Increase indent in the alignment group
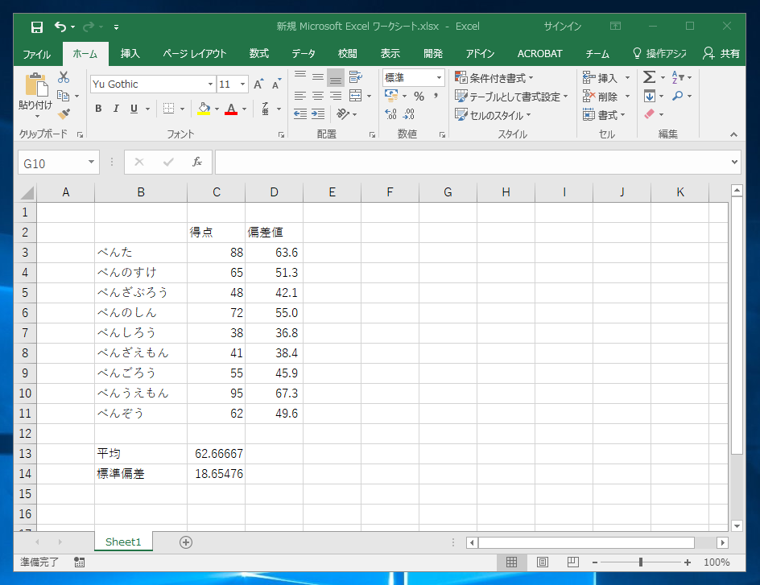760x585 pixels. tap(318, 114)
